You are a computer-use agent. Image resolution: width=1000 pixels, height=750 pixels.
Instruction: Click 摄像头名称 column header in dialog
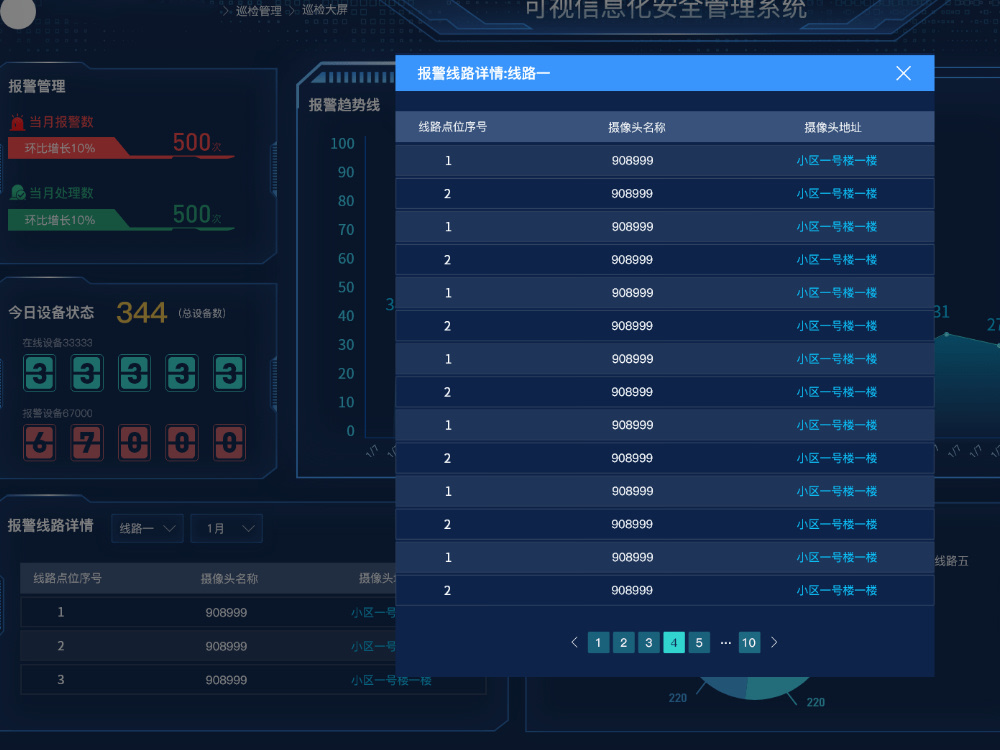point(636,128)
